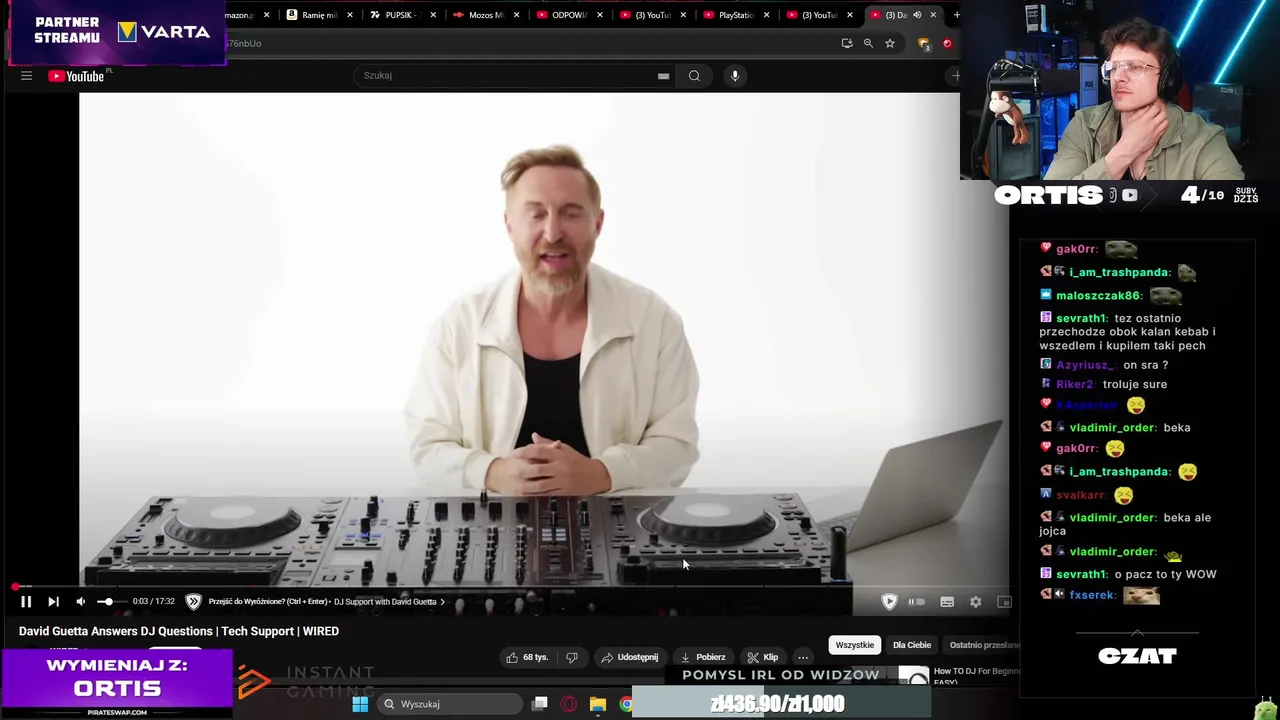1280x720 pixels.
Task: Toggle subtitles in the video player
Action: 947,602
